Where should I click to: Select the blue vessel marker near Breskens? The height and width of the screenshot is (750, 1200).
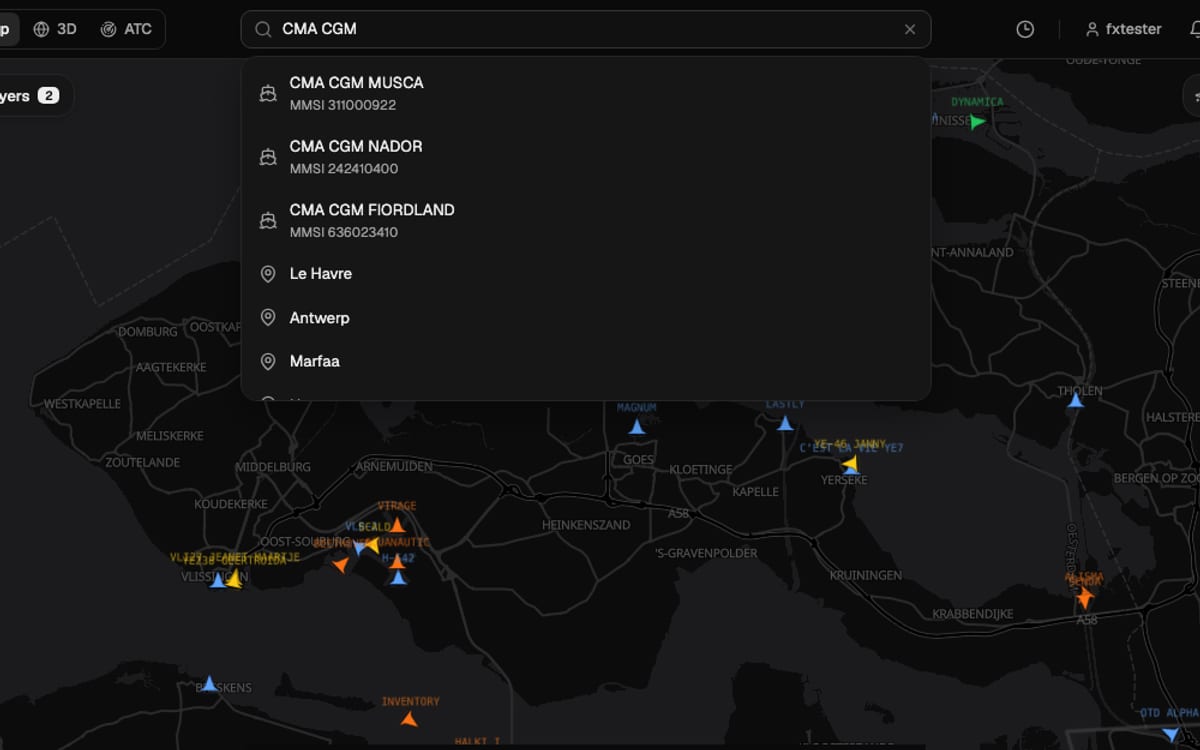tap(209, 684)
